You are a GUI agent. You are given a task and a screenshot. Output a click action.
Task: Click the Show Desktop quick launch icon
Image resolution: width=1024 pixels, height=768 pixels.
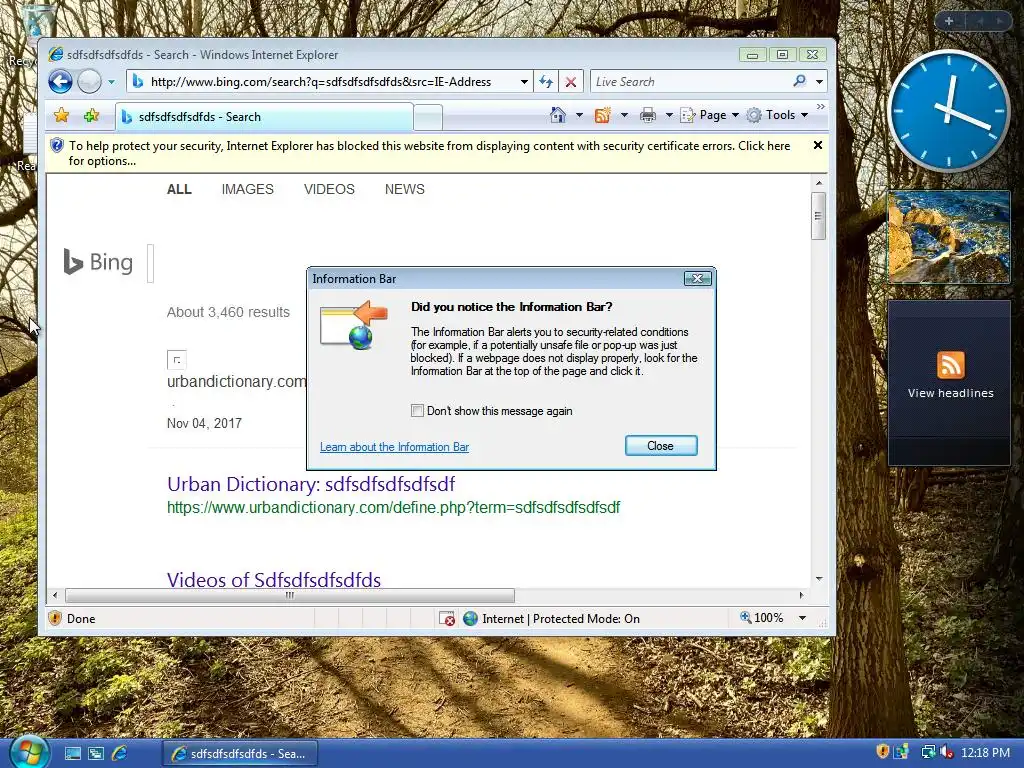click(x=72, y=754)
